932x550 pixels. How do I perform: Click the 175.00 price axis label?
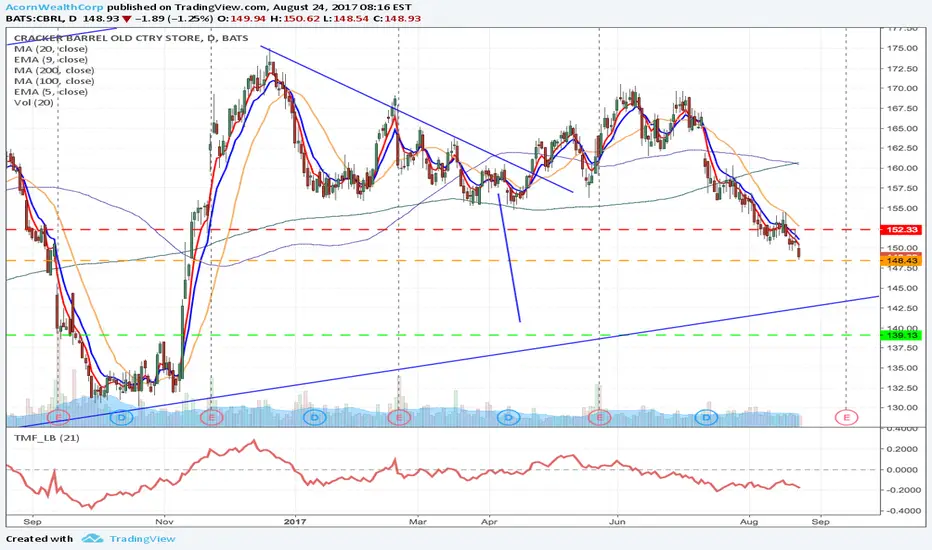pos(902,48)
